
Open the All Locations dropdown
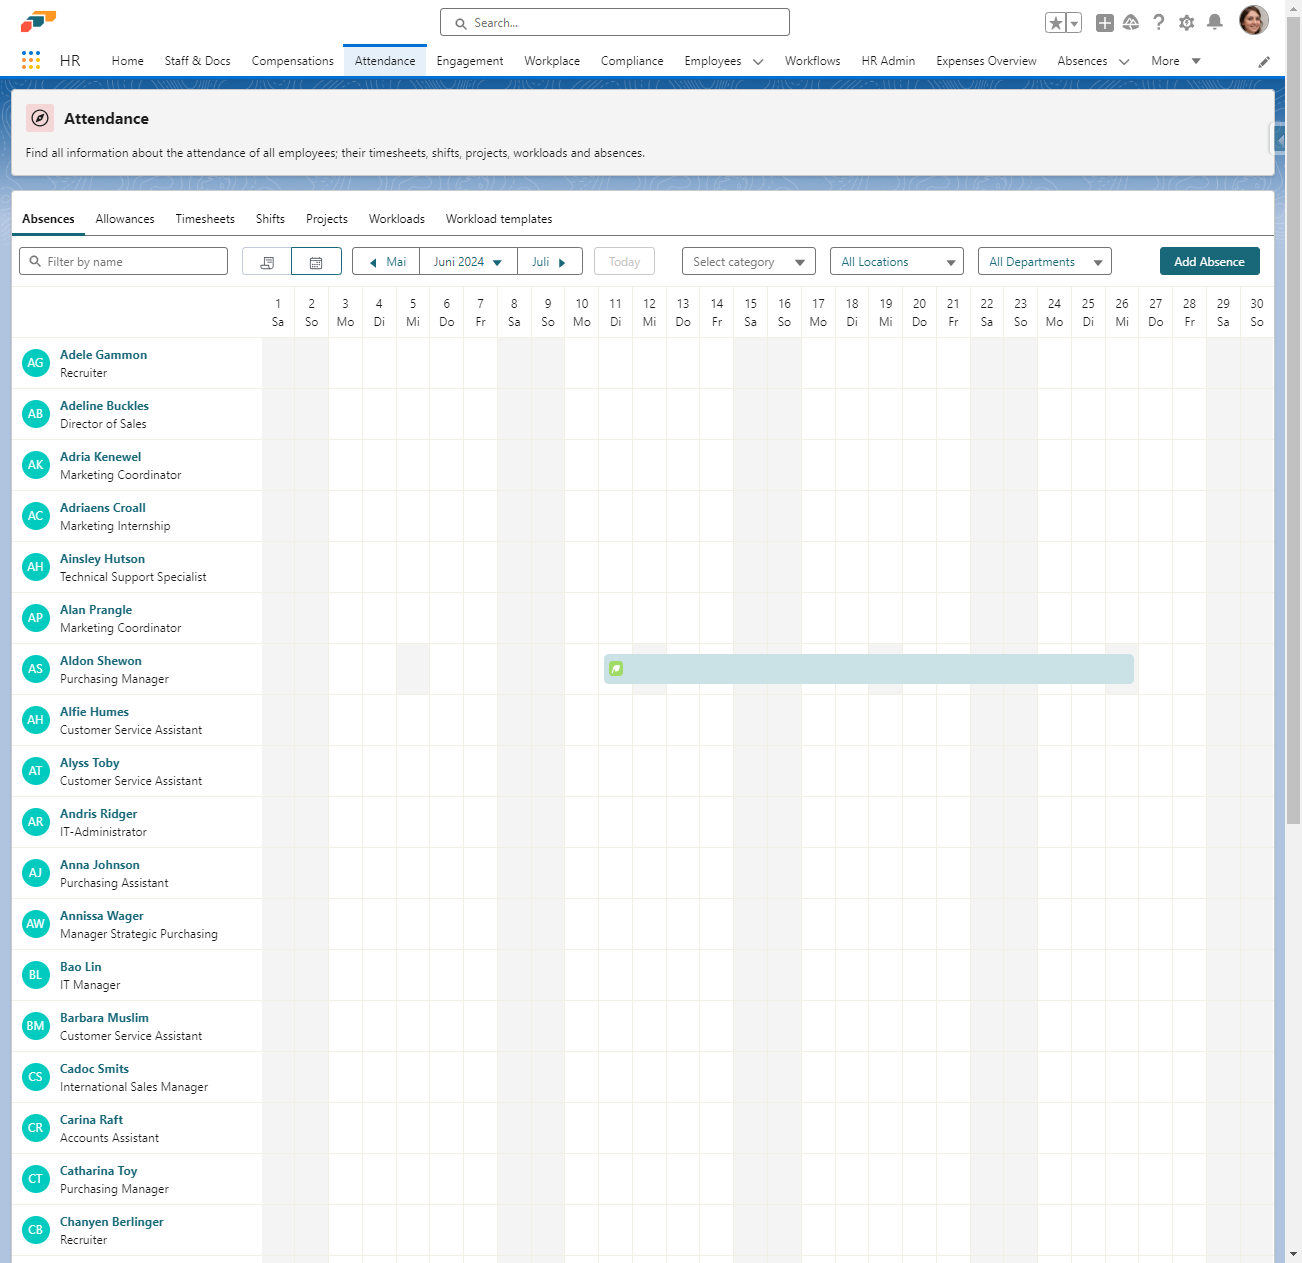click(x=896, y=262)
